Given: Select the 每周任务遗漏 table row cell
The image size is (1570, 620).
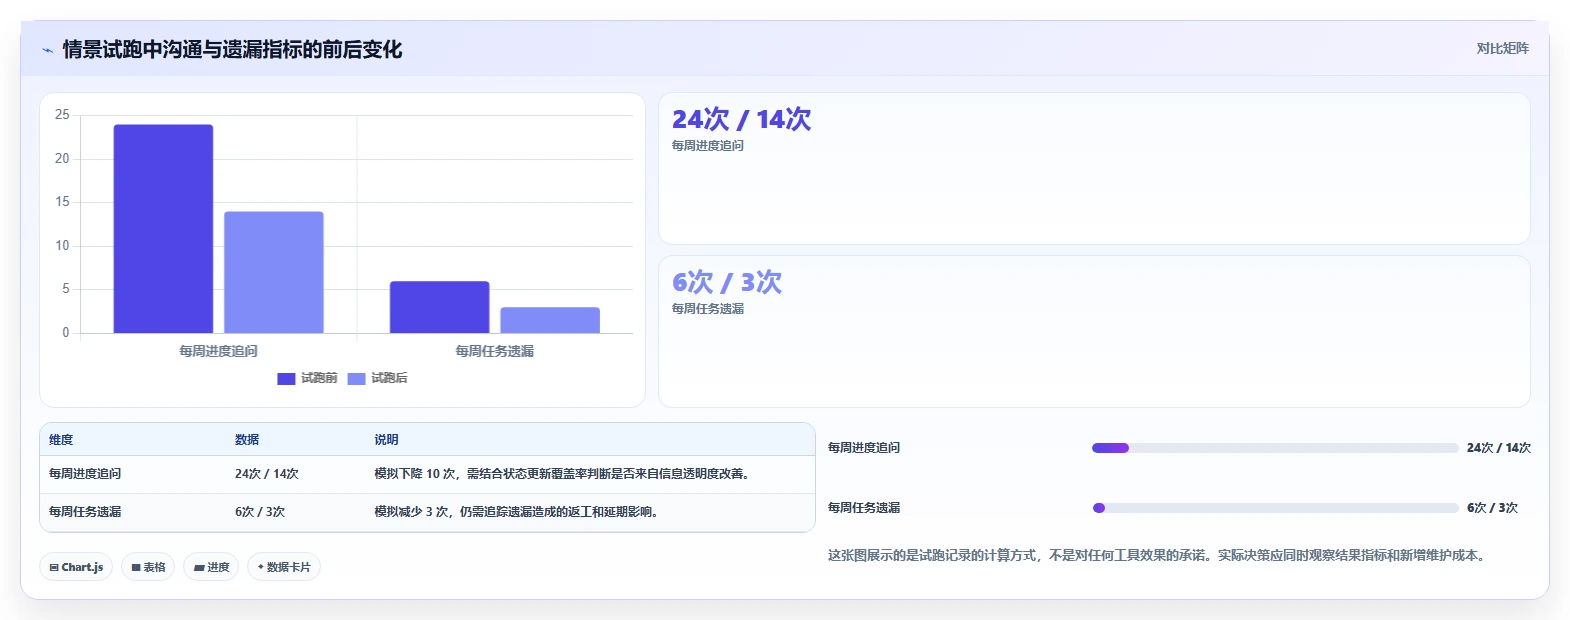Looking at the screenshot, I should pos(85,512).
